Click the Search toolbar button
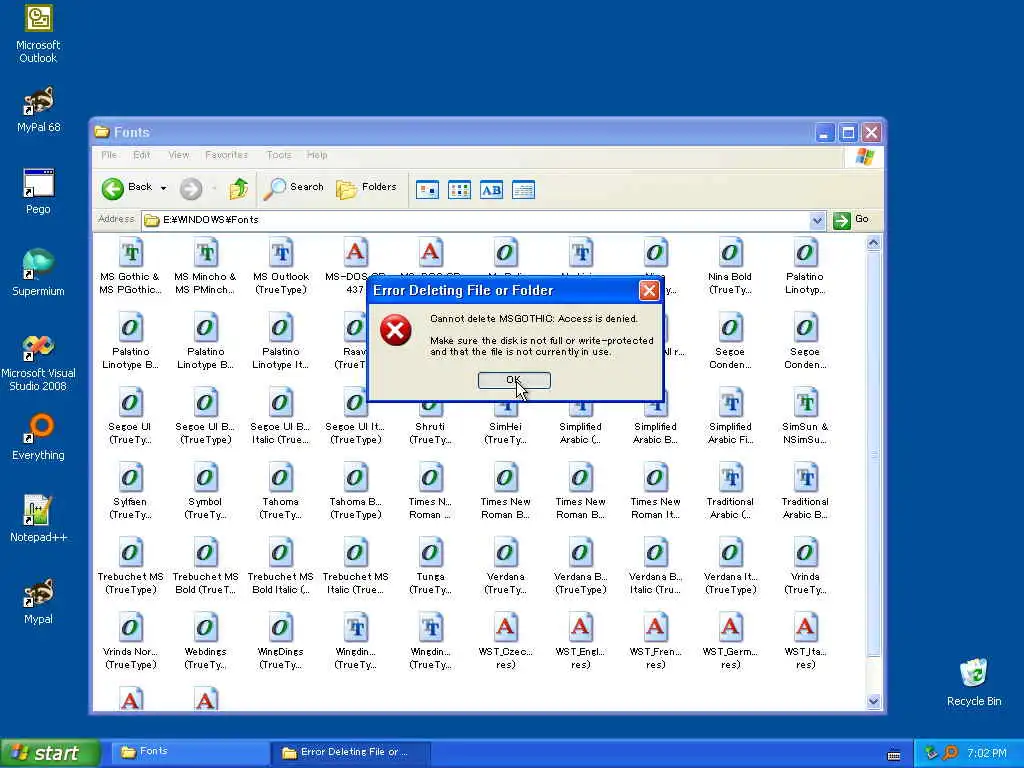The image size is (1024, 768). [x=294, y=188]
